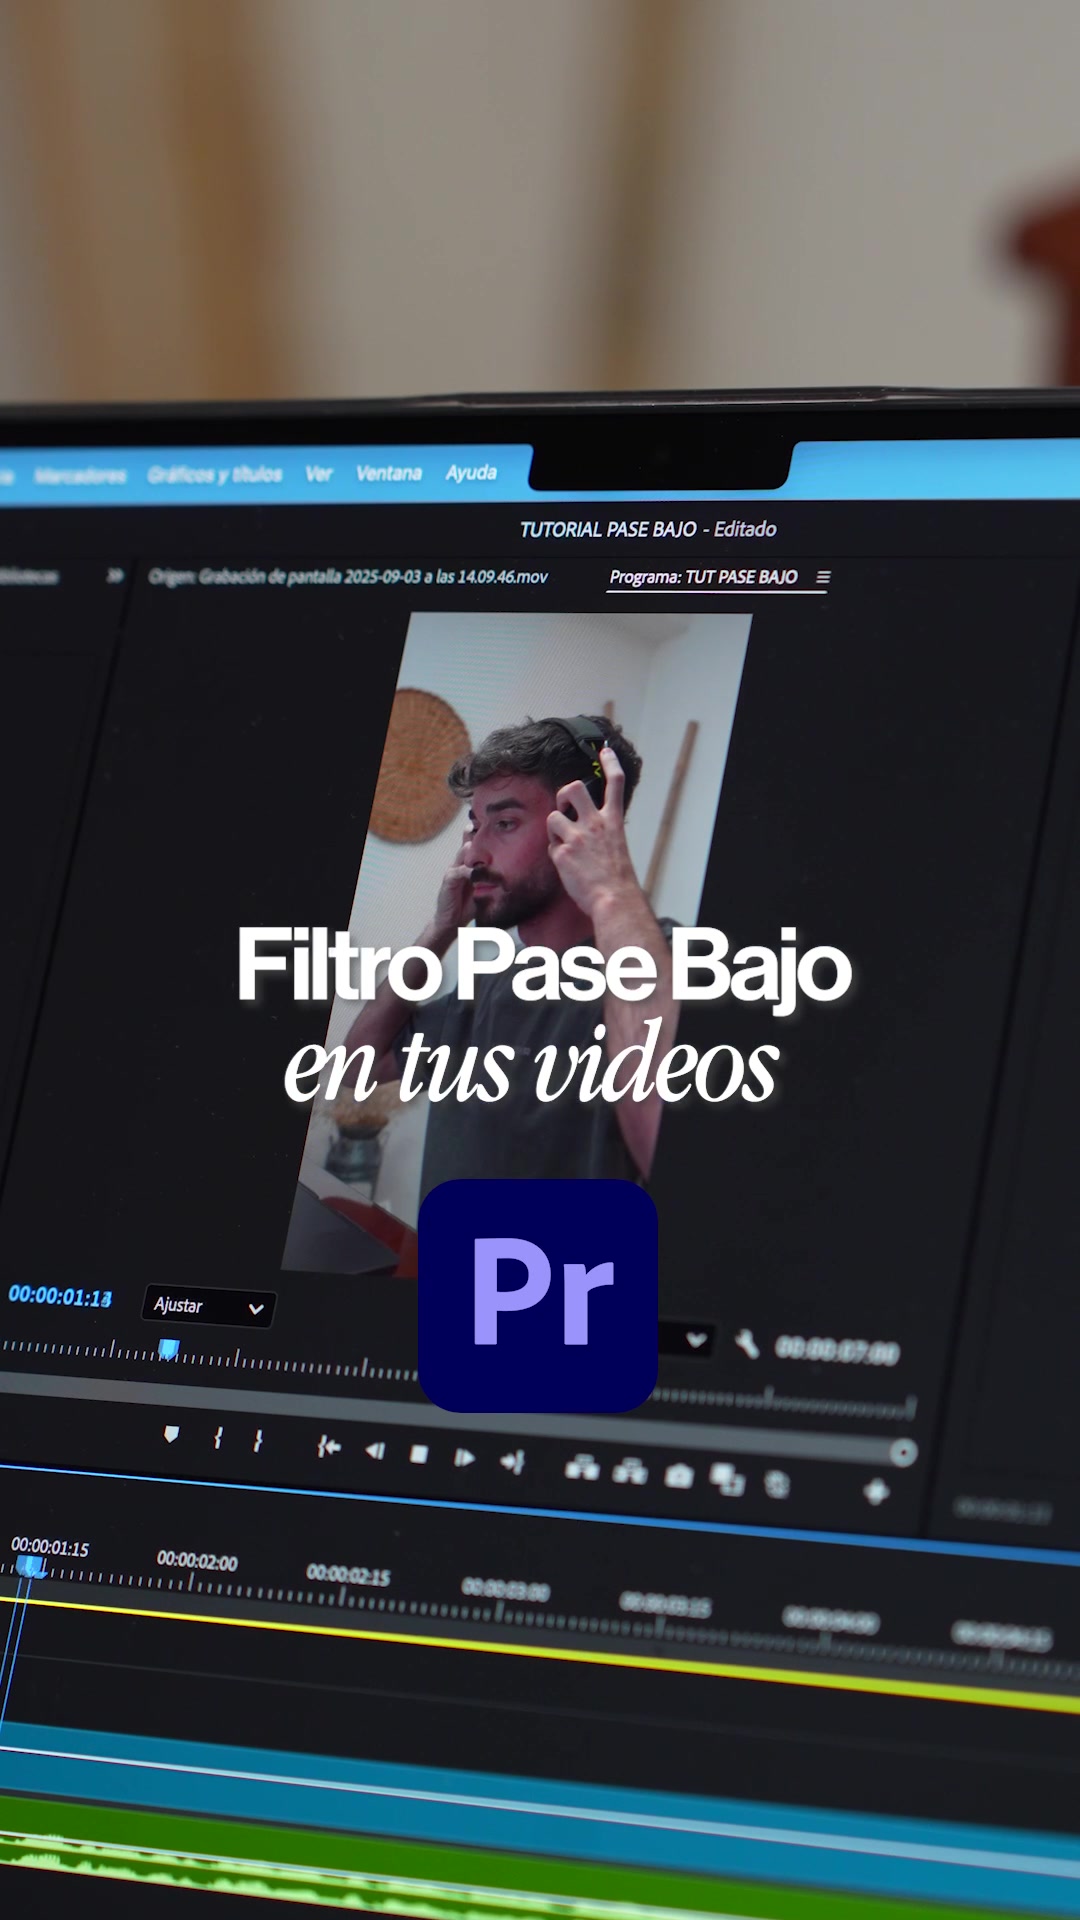The height and width of the screenshot is (1920, 1080).
Task: Open the Ajustar zoom level dropdown
Action: click(x=209, y=1306)
